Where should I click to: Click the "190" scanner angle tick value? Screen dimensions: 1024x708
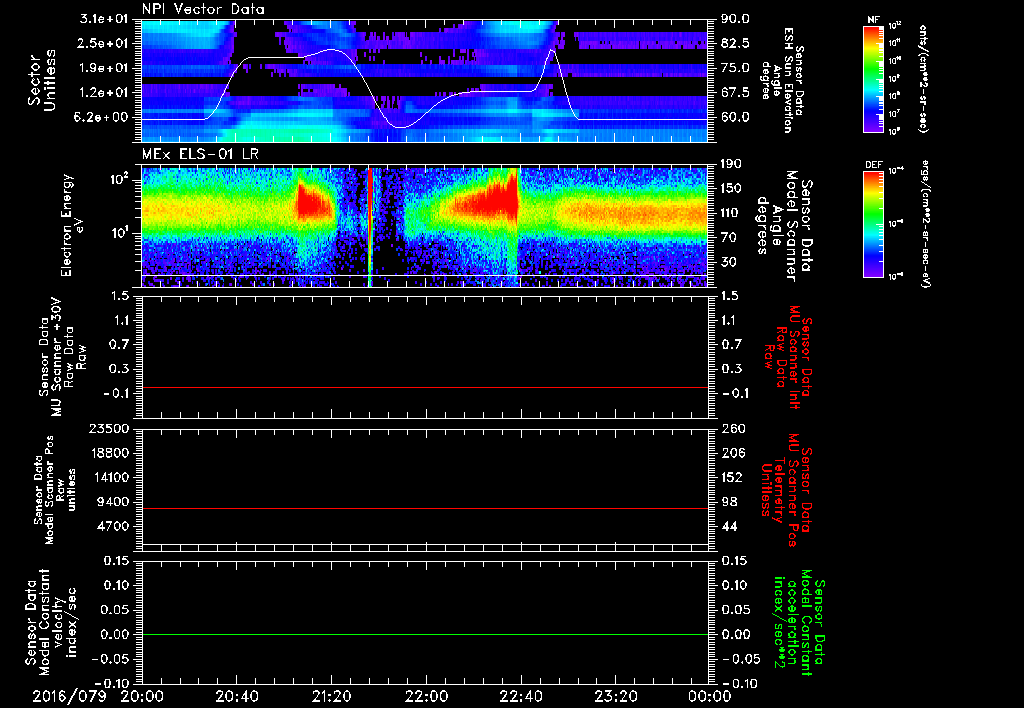[x=731, y=164]
